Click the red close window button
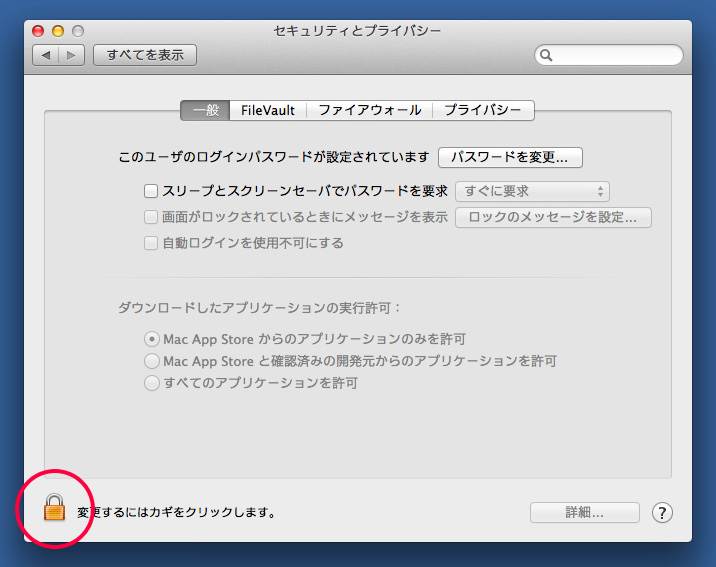This screenshot has width=716, height=567. [x=38, y=31]
